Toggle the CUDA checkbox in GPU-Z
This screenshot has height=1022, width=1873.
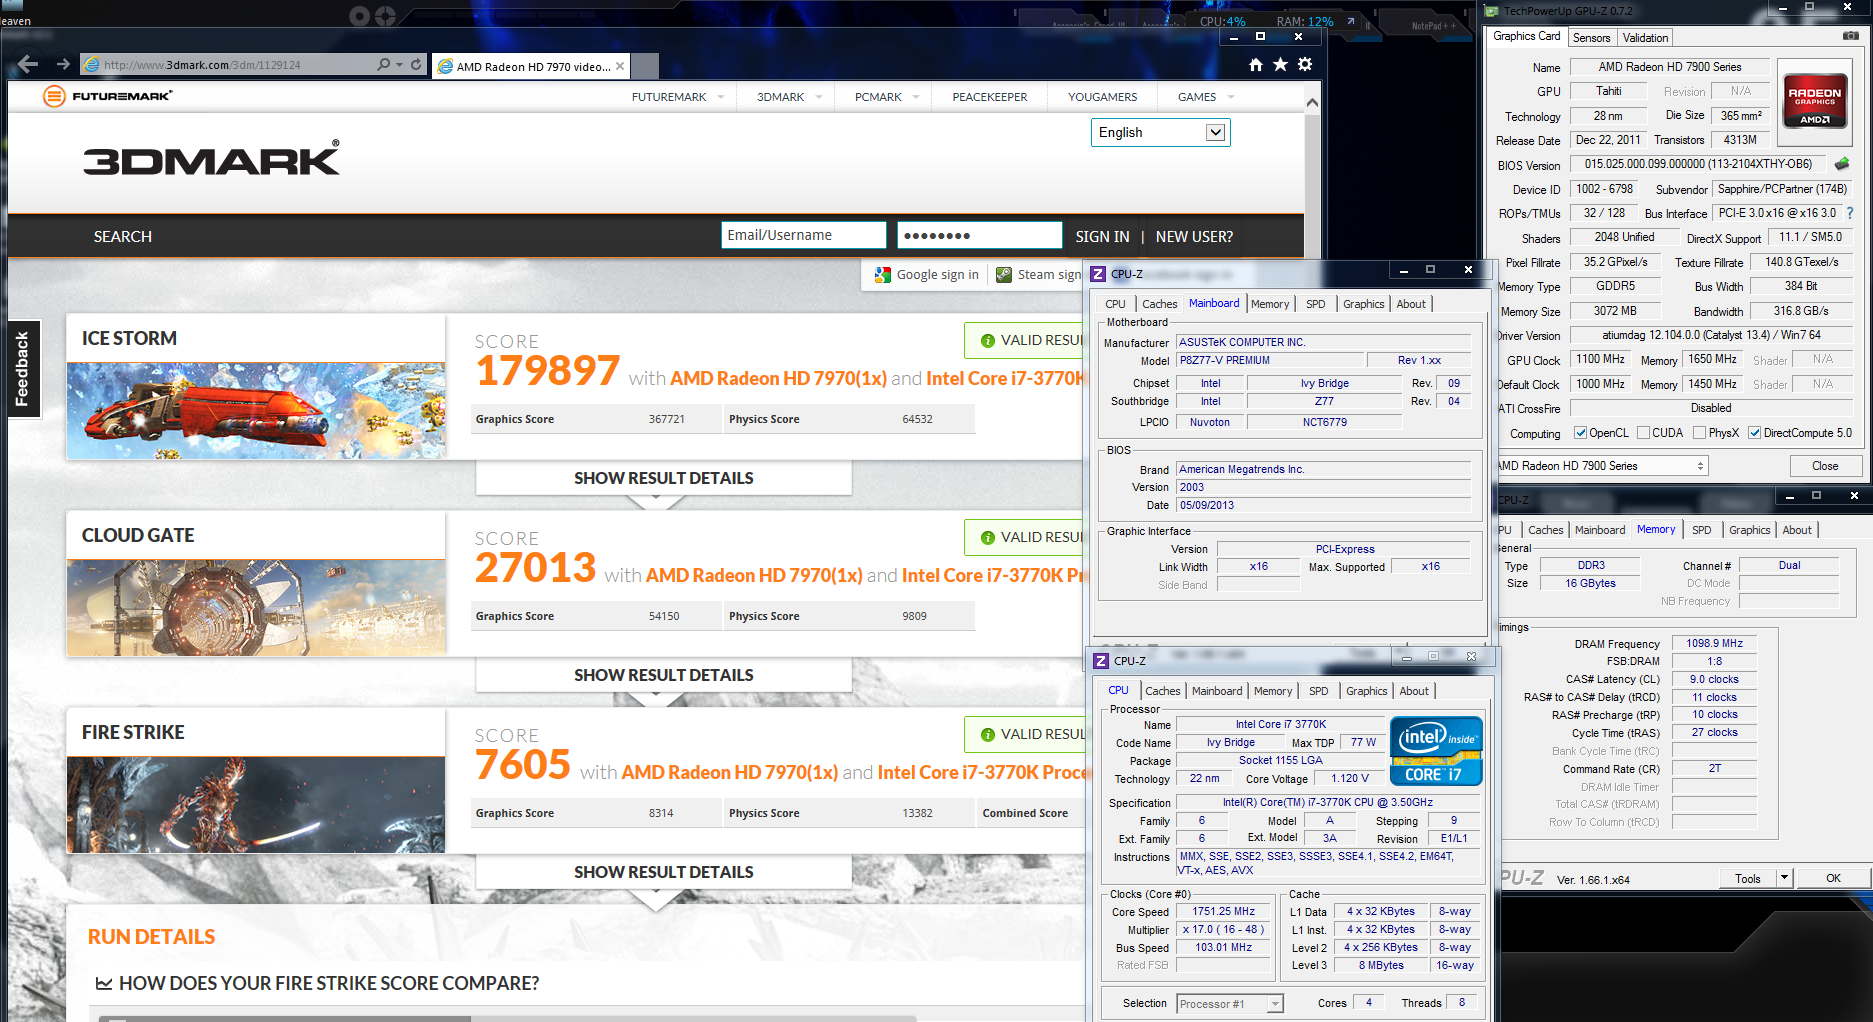tap(1643, 433)
